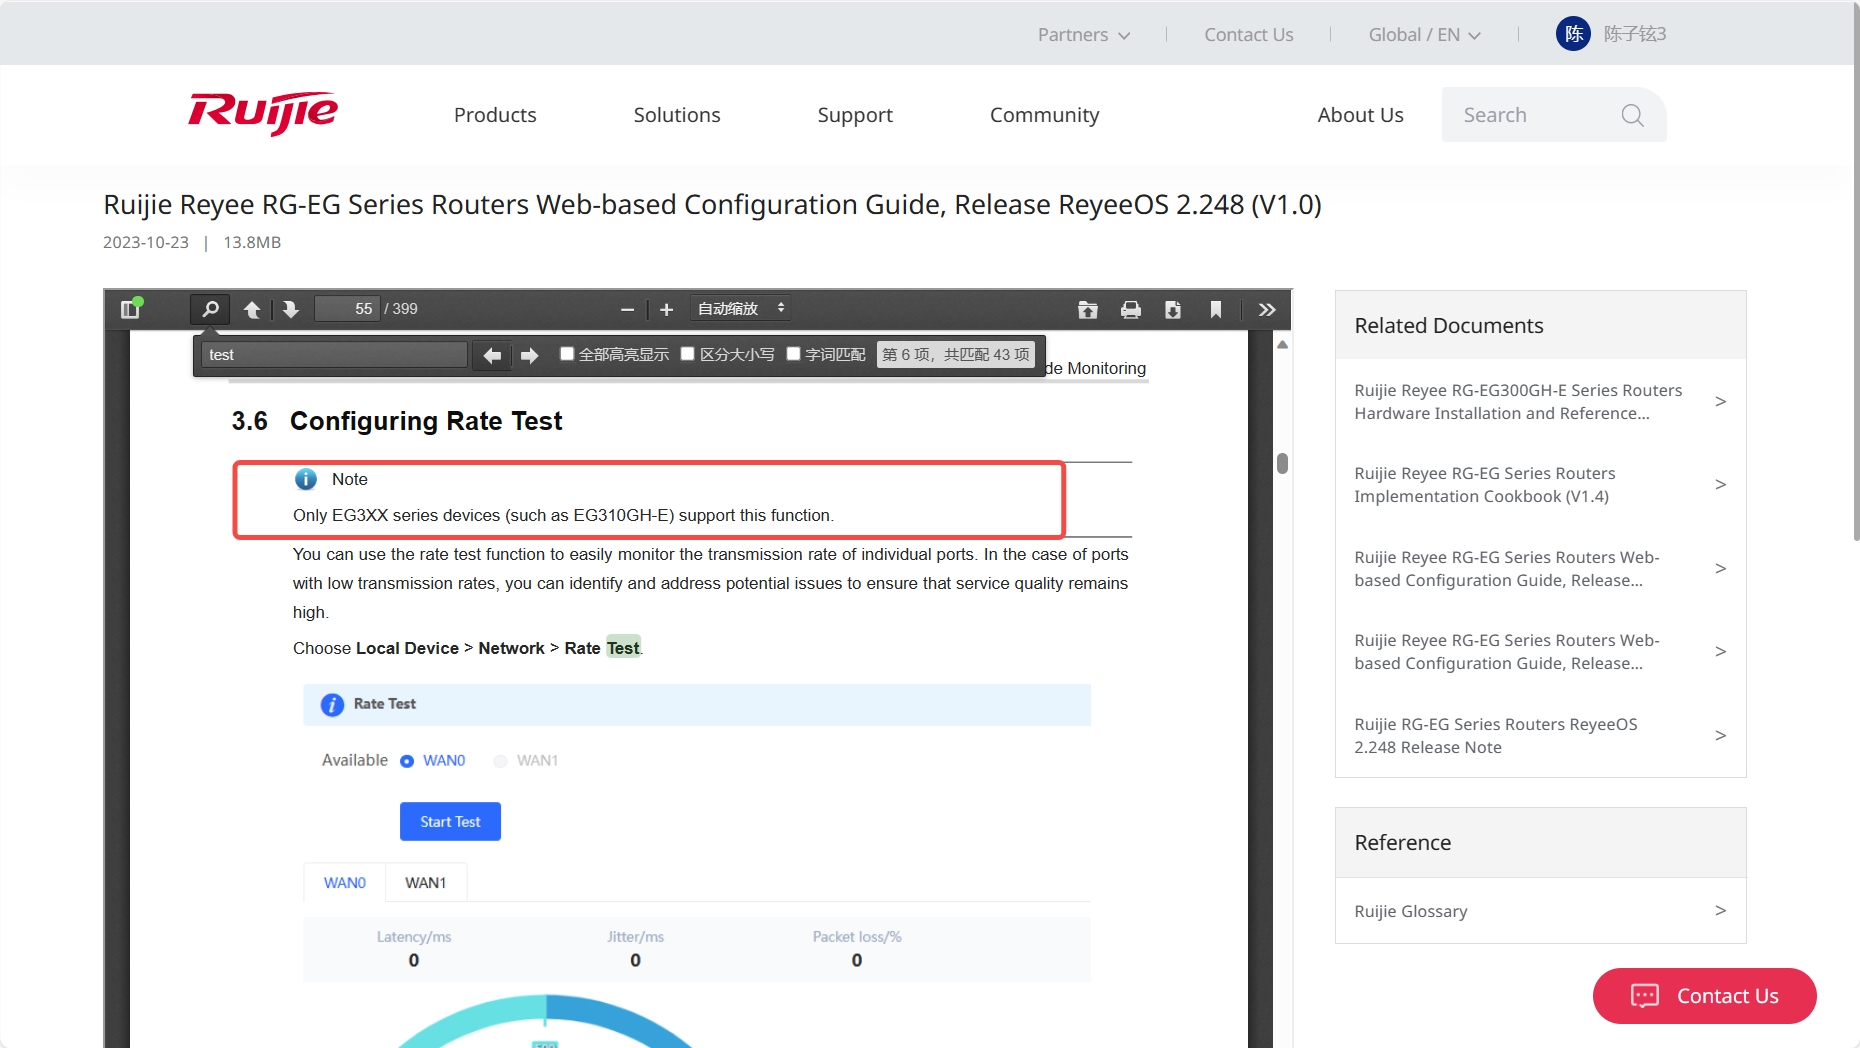Viewport: 1860px width, 1048px height.
Task: Open the Products menu
Action: tap(495, 115)
